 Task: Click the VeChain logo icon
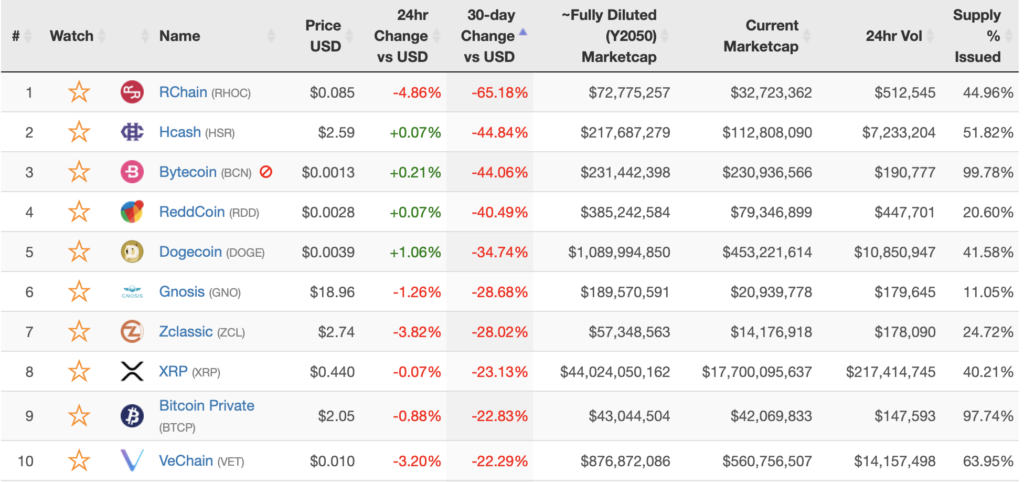[132, 461]
